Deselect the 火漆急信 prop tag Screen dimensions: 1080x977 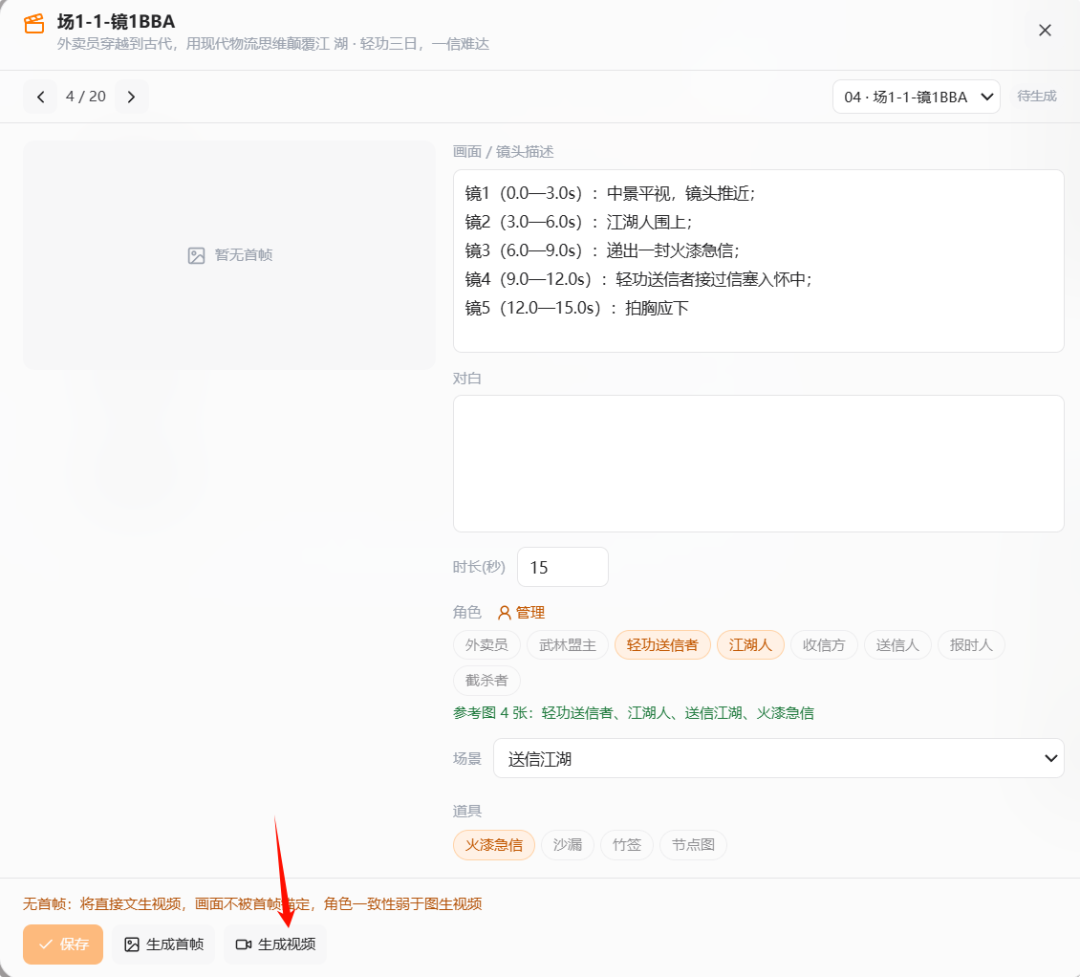[494, 845]
